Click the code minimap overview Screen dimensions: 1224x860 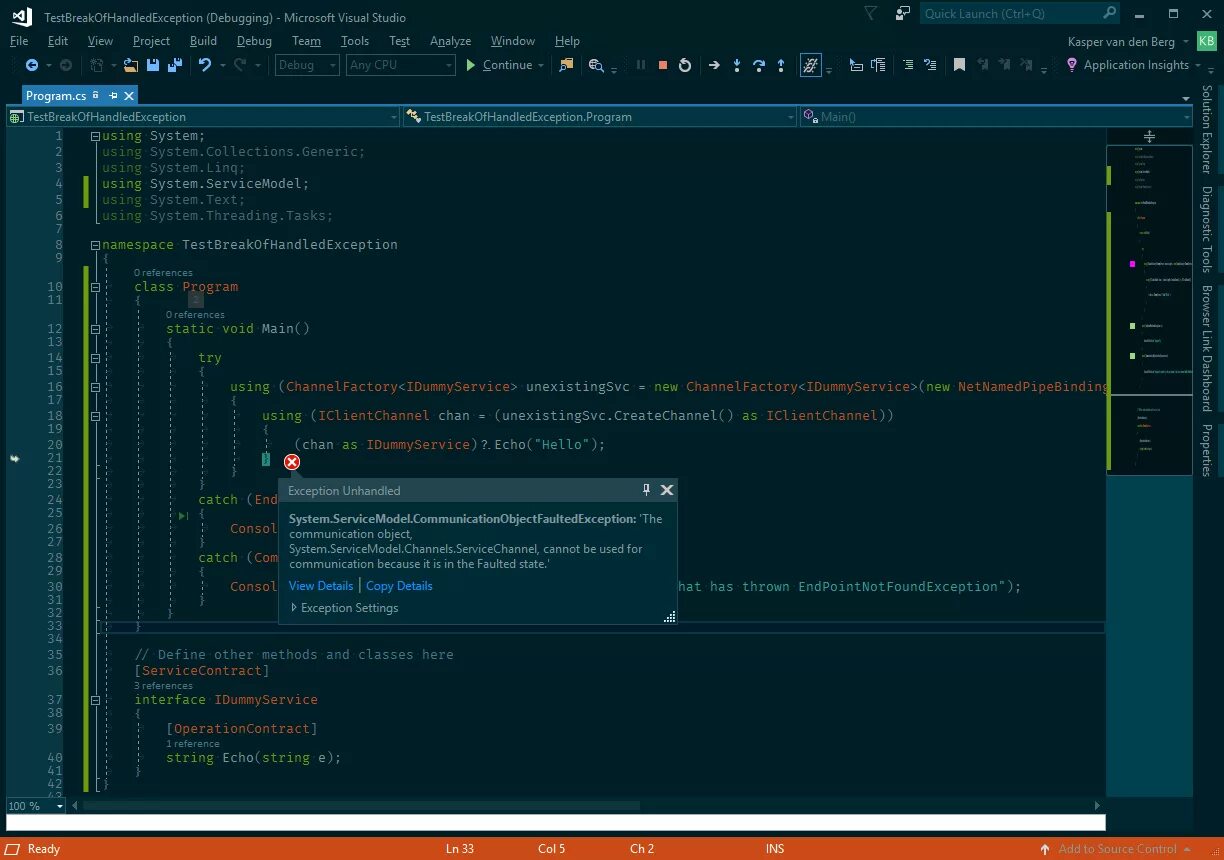[x=1149, y=312]
